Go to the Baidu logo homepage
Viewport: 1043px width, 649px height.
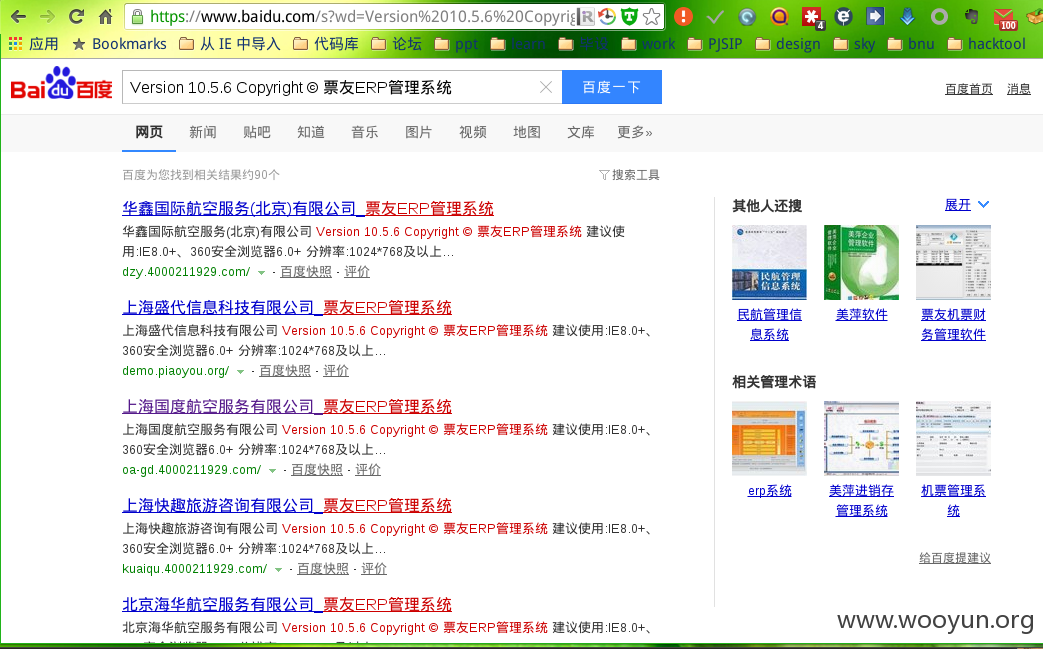(x=61, y=84)
